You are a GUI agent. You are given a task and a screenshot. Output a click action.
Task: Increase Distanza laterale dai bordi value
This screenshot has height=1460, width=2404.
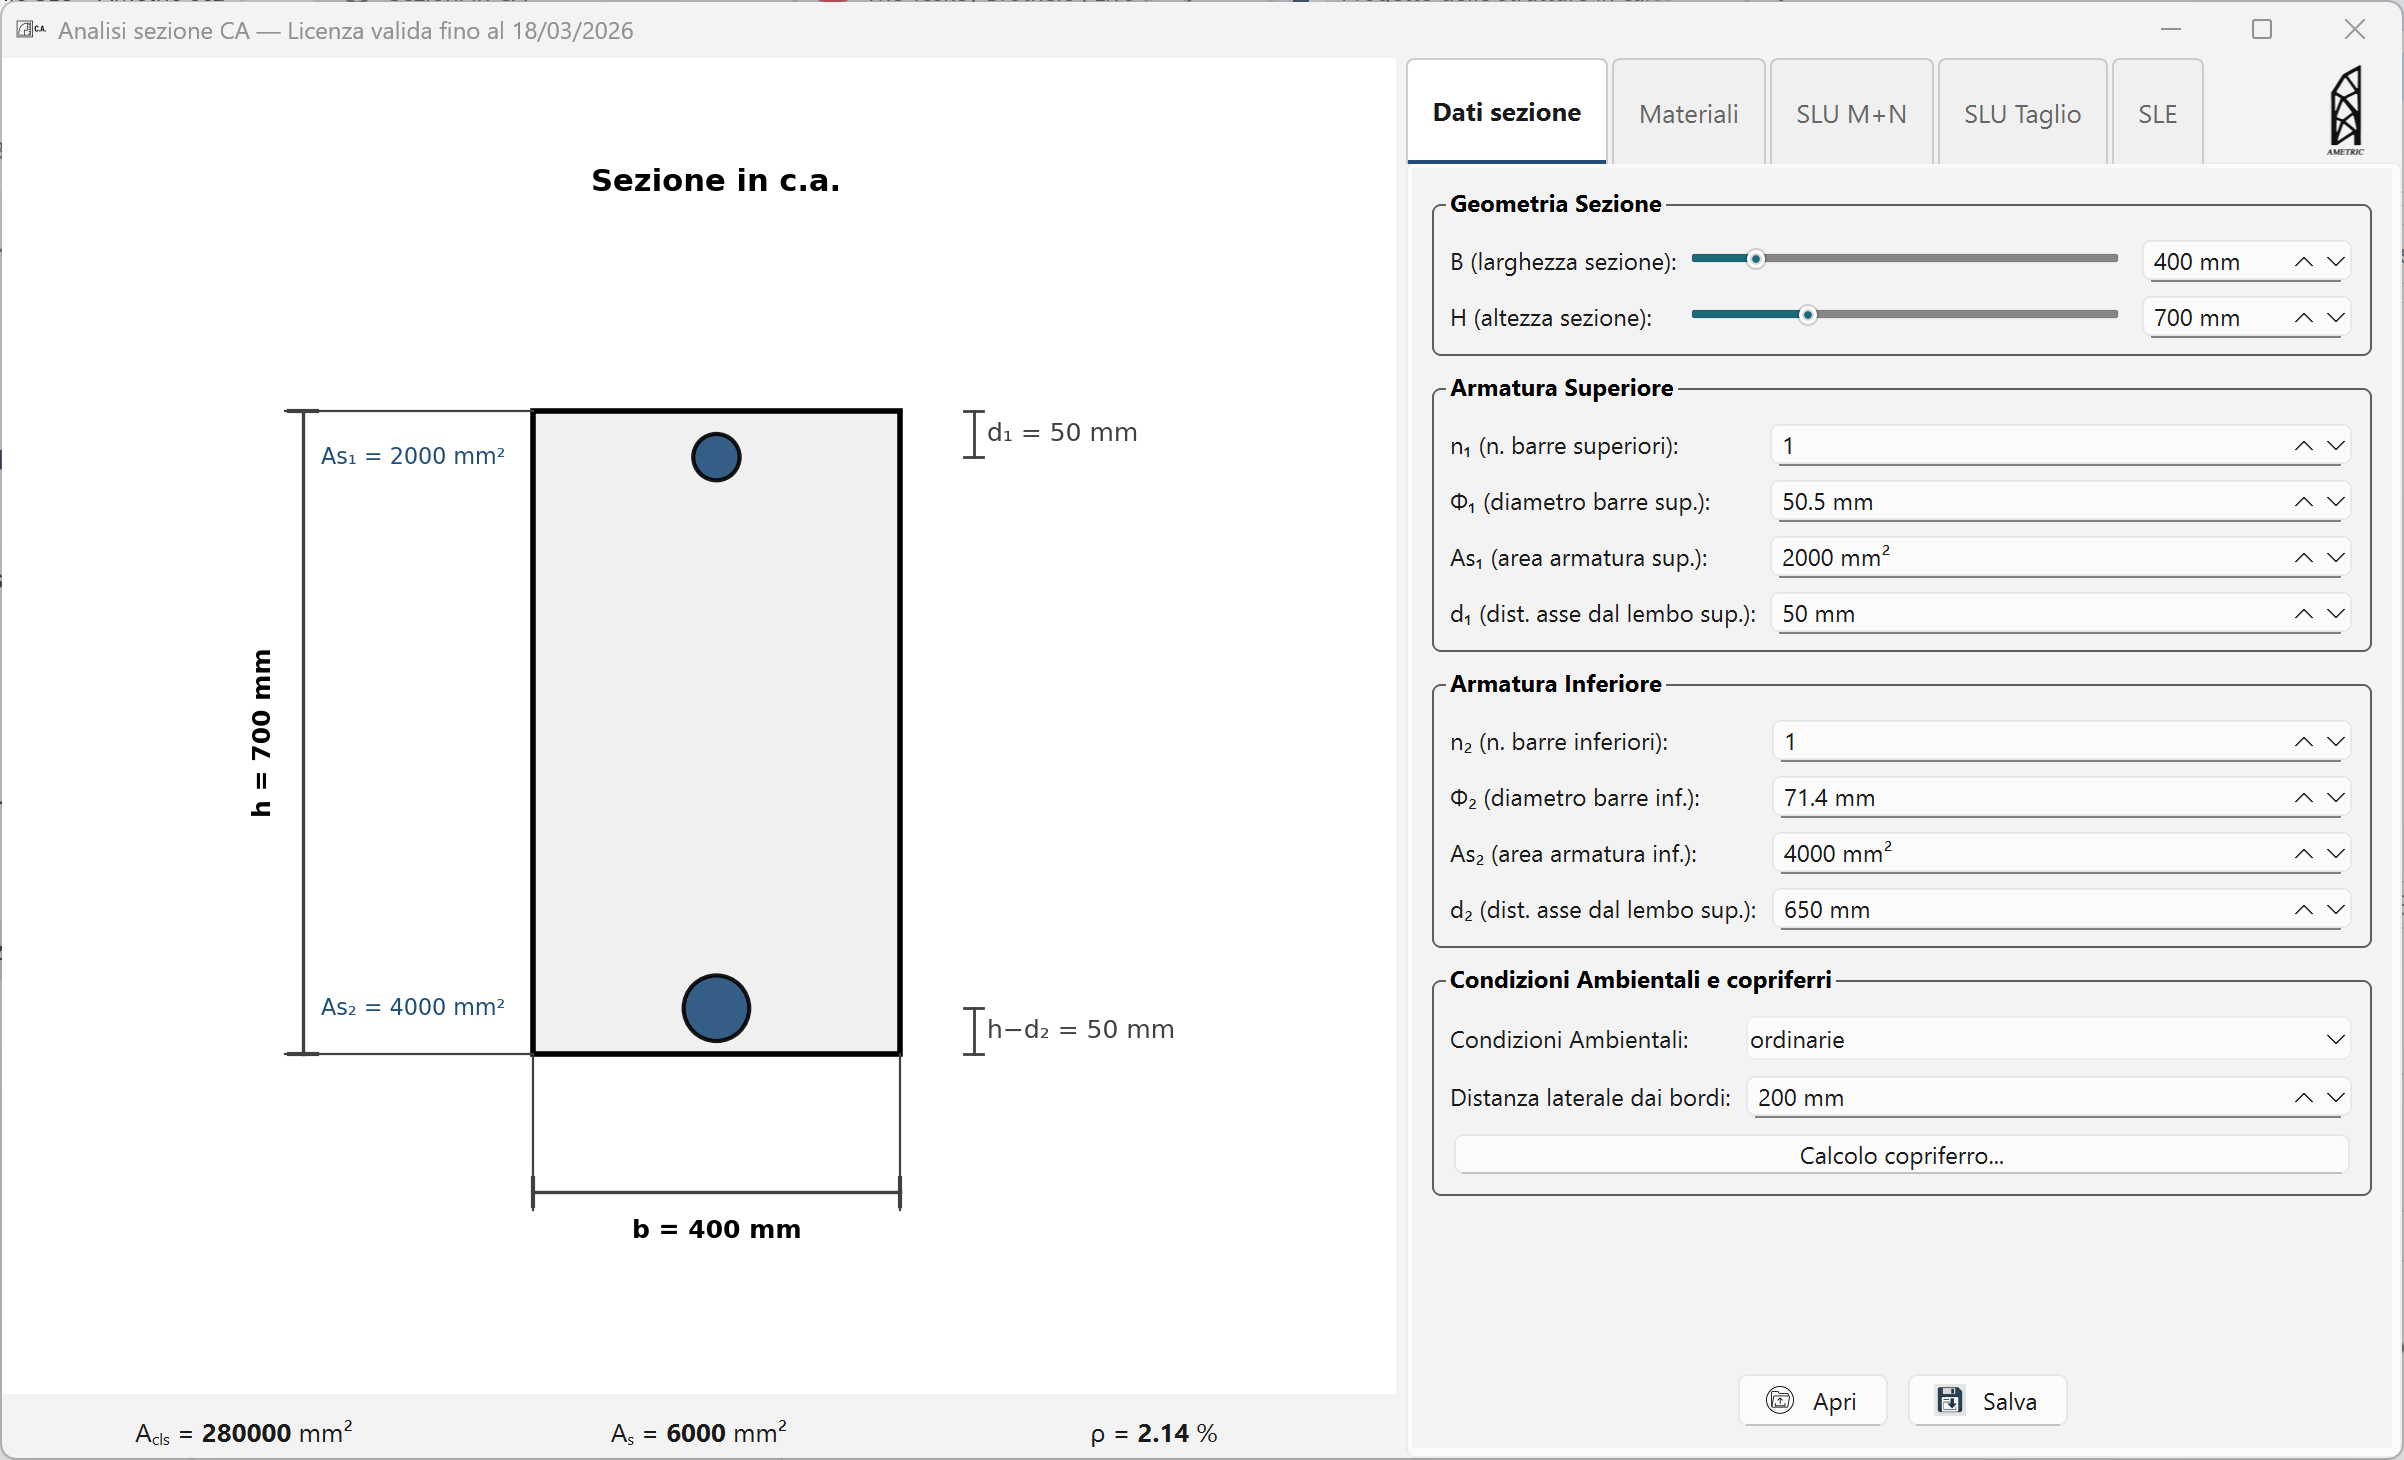coord(2303,1098)
